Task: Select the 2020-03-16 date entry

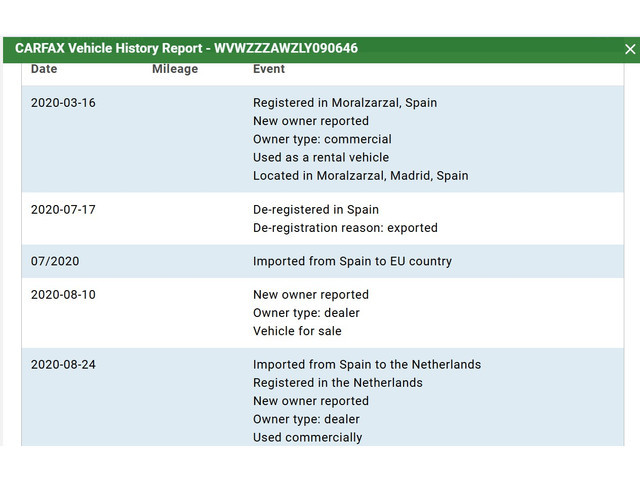Action: tap(63, 103)
